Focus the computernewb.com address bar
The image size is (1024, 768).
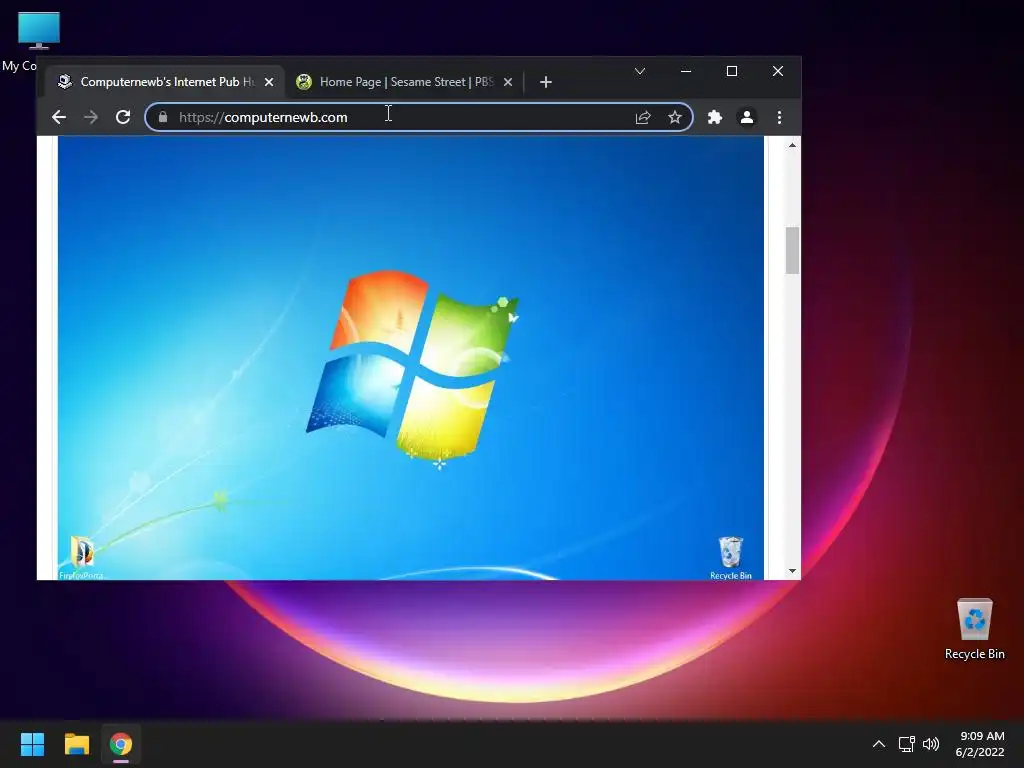click(418, 118)
